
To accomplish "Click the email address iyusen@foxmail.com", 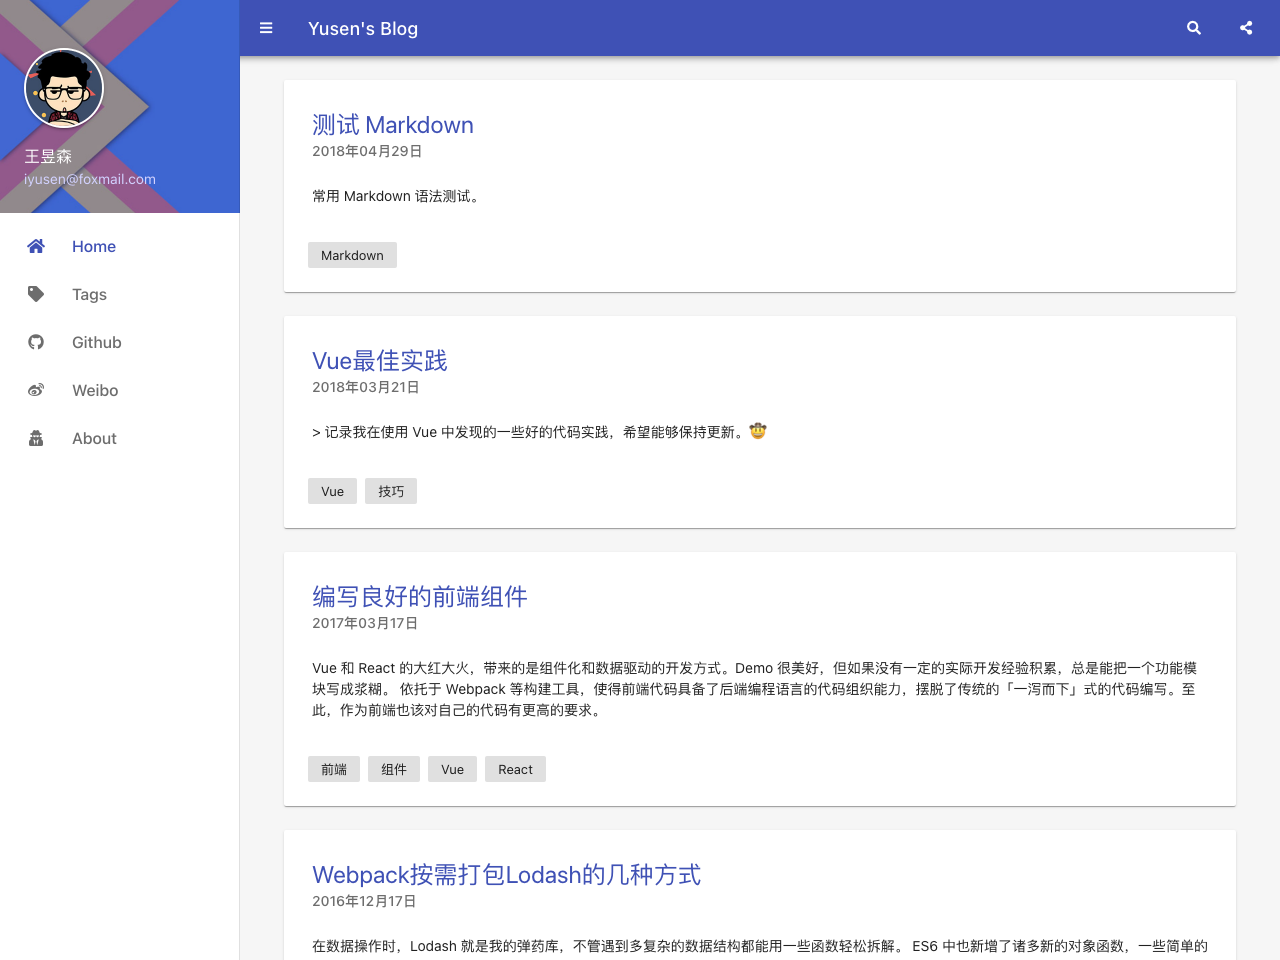I will [x=89, y=178].
